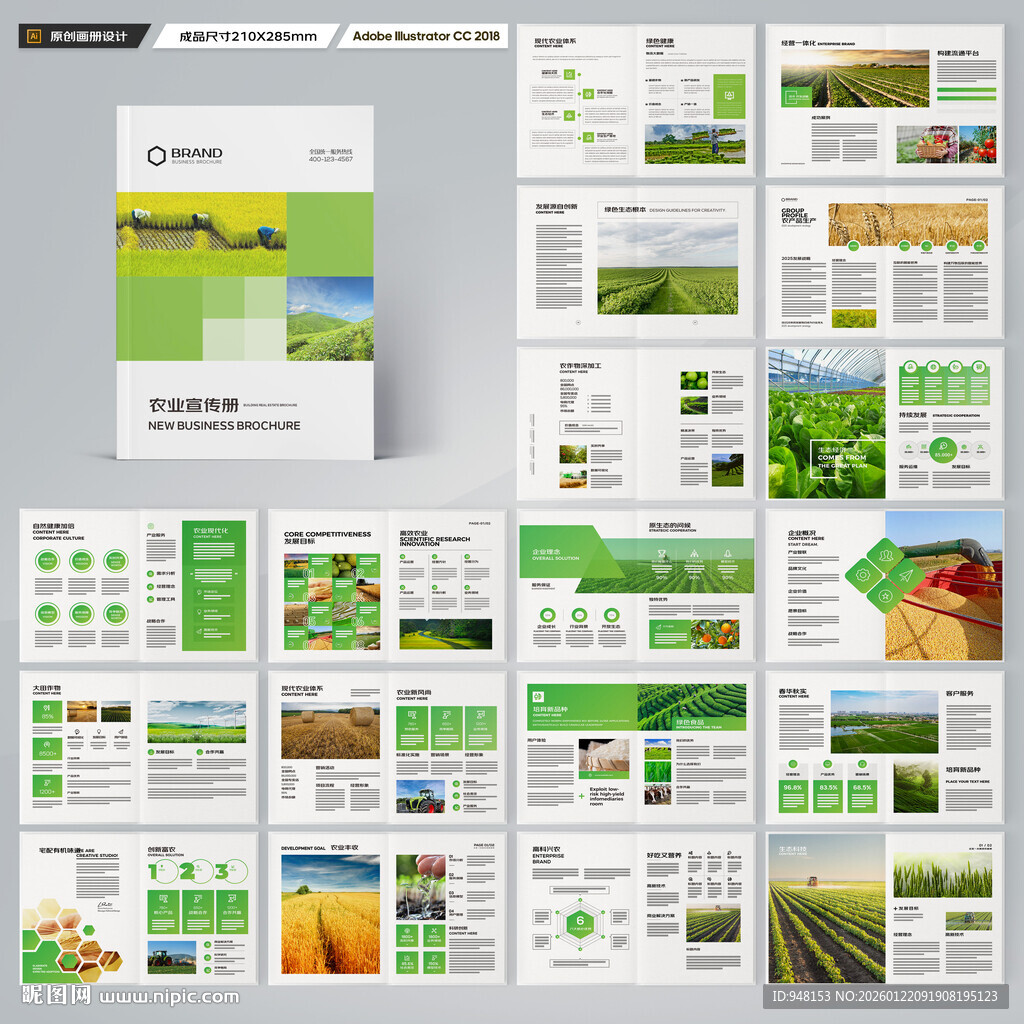Click the 客户服务 heading
1024x1024 pixels.
tap(959, 693)
